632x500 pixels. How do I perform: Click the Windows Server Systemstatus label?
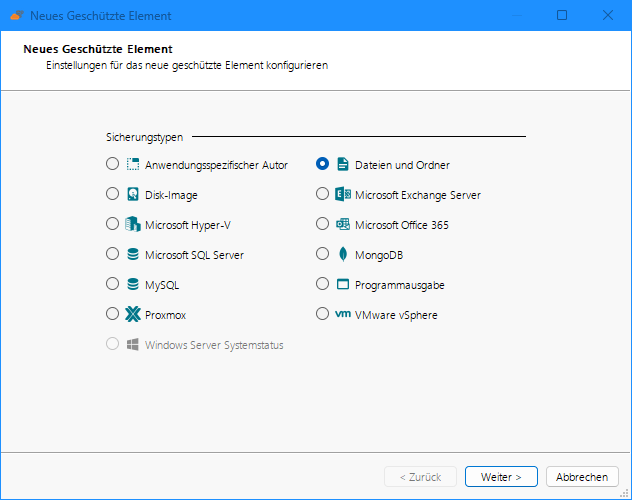point(214,345)
